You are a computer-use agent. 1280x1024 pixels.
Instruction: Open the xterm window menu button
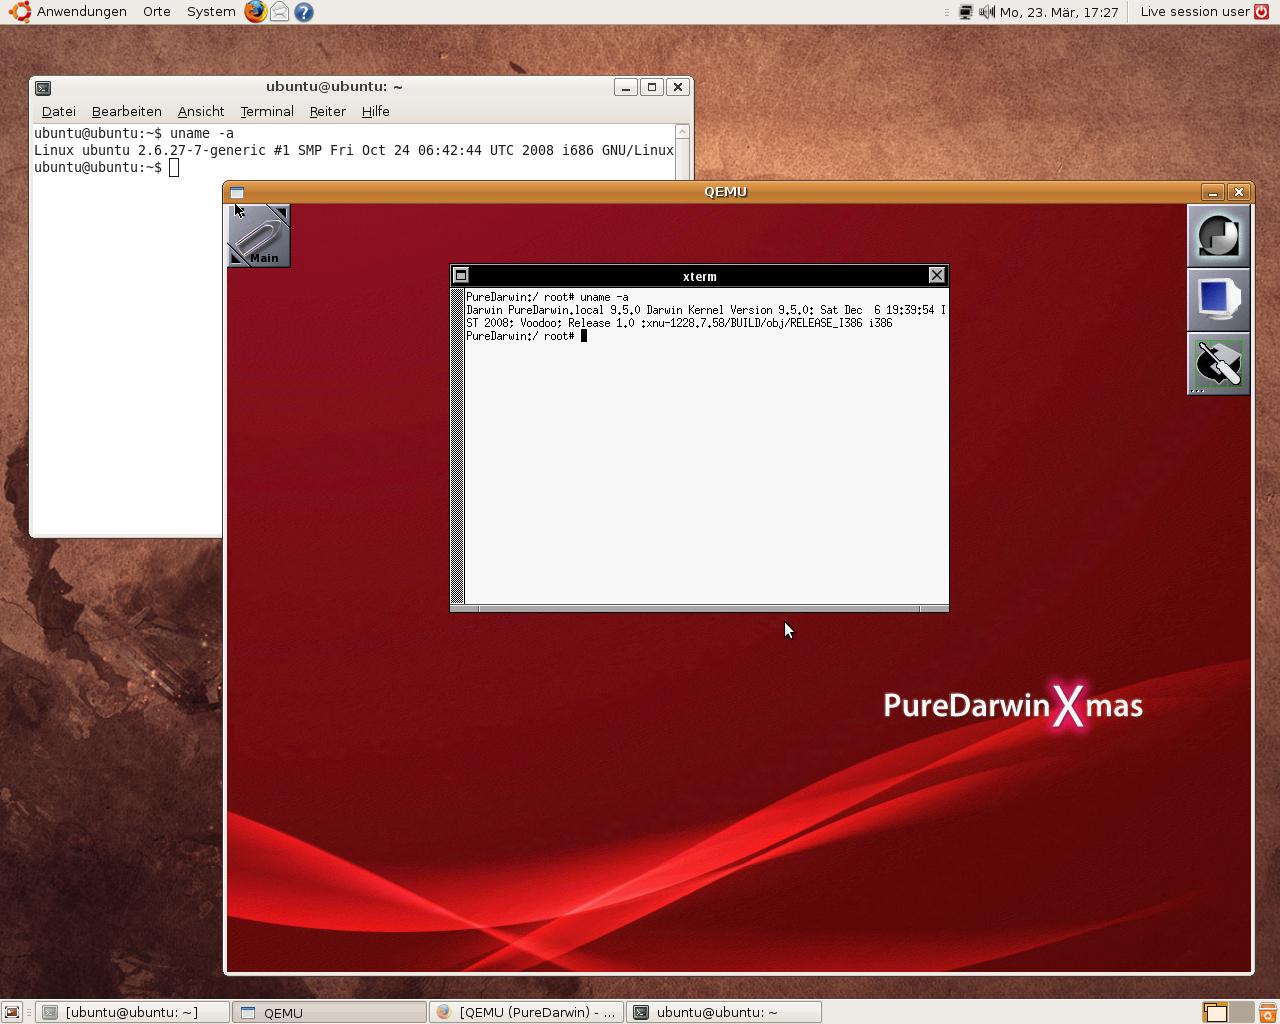point(461,275)
